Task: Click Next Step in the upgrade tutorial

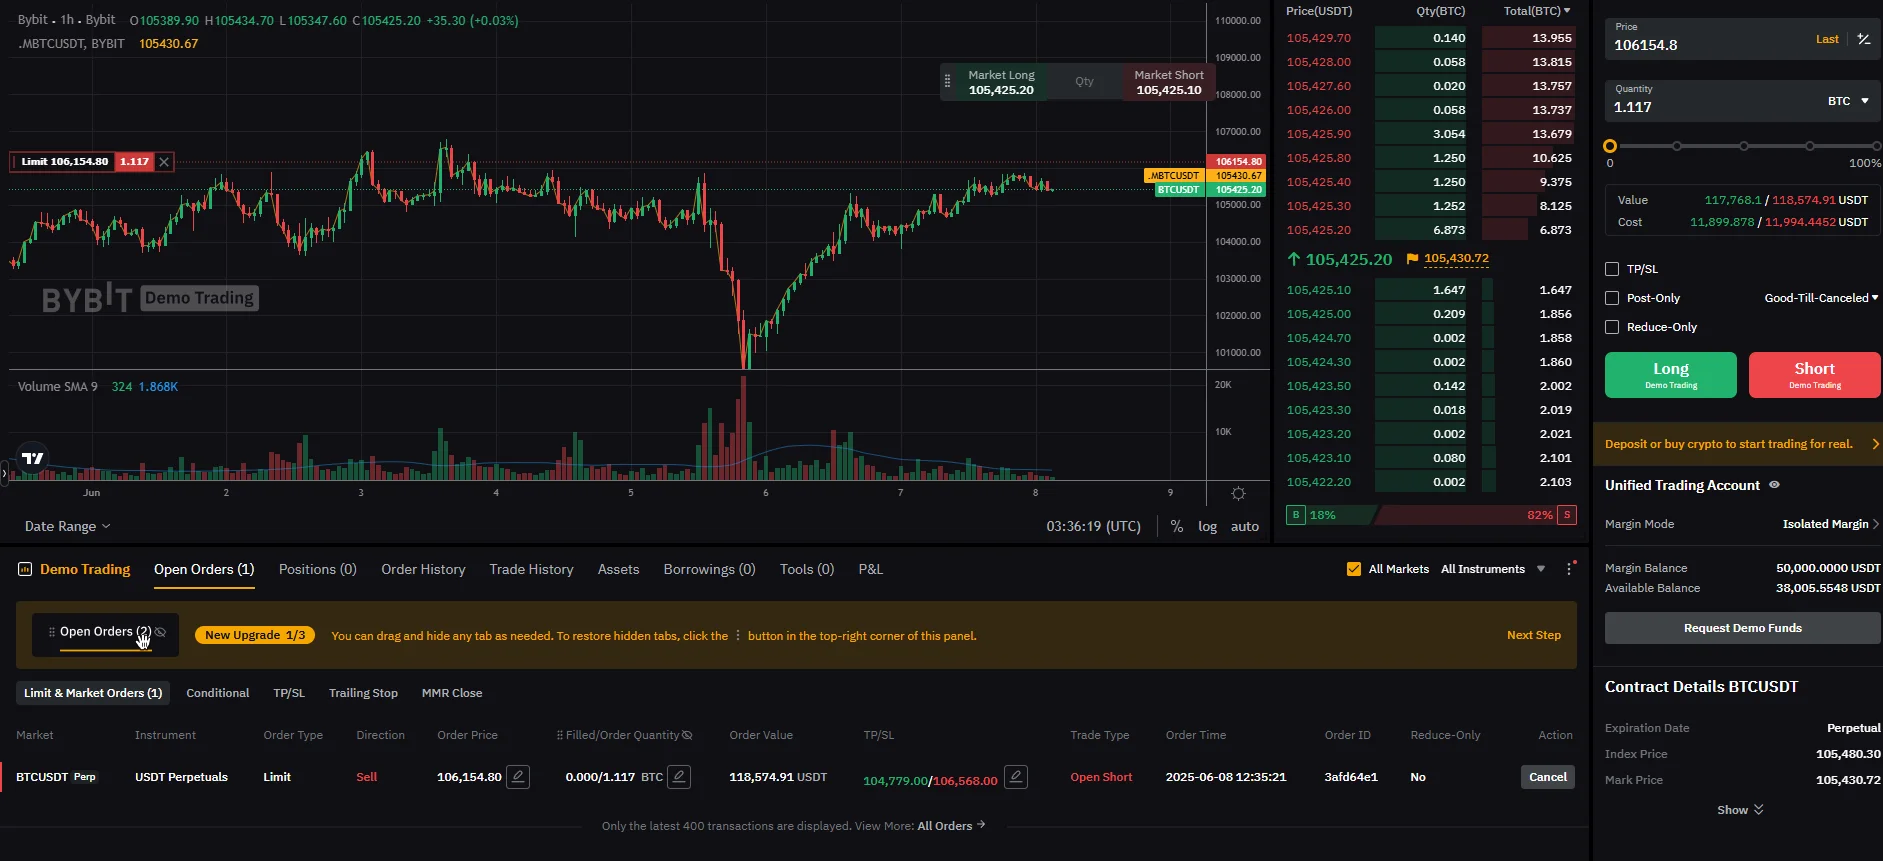Action: click(1533, 635)
